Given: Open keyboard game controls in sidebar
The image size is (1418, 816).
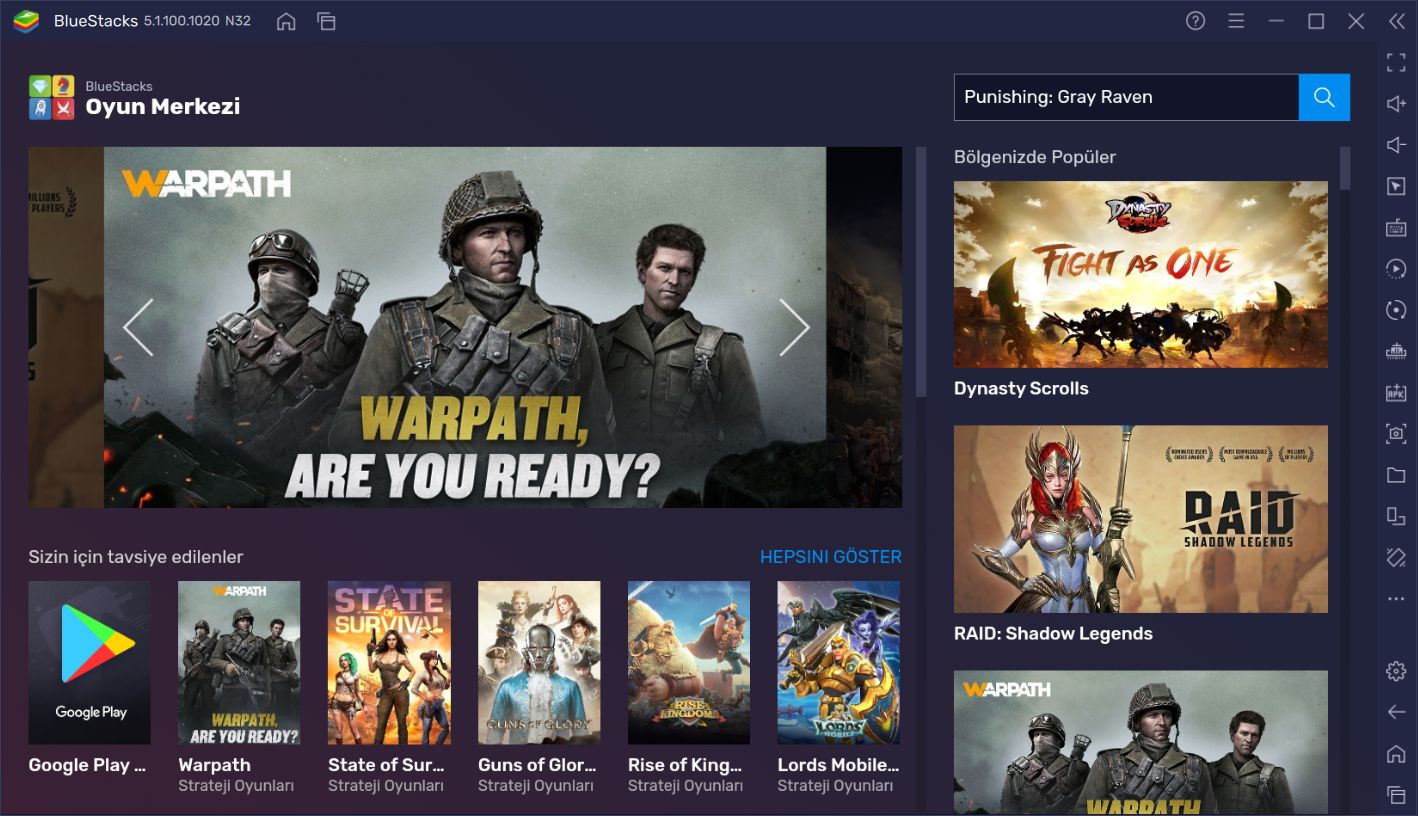Looking at the screenshot, I should 1396,228.
